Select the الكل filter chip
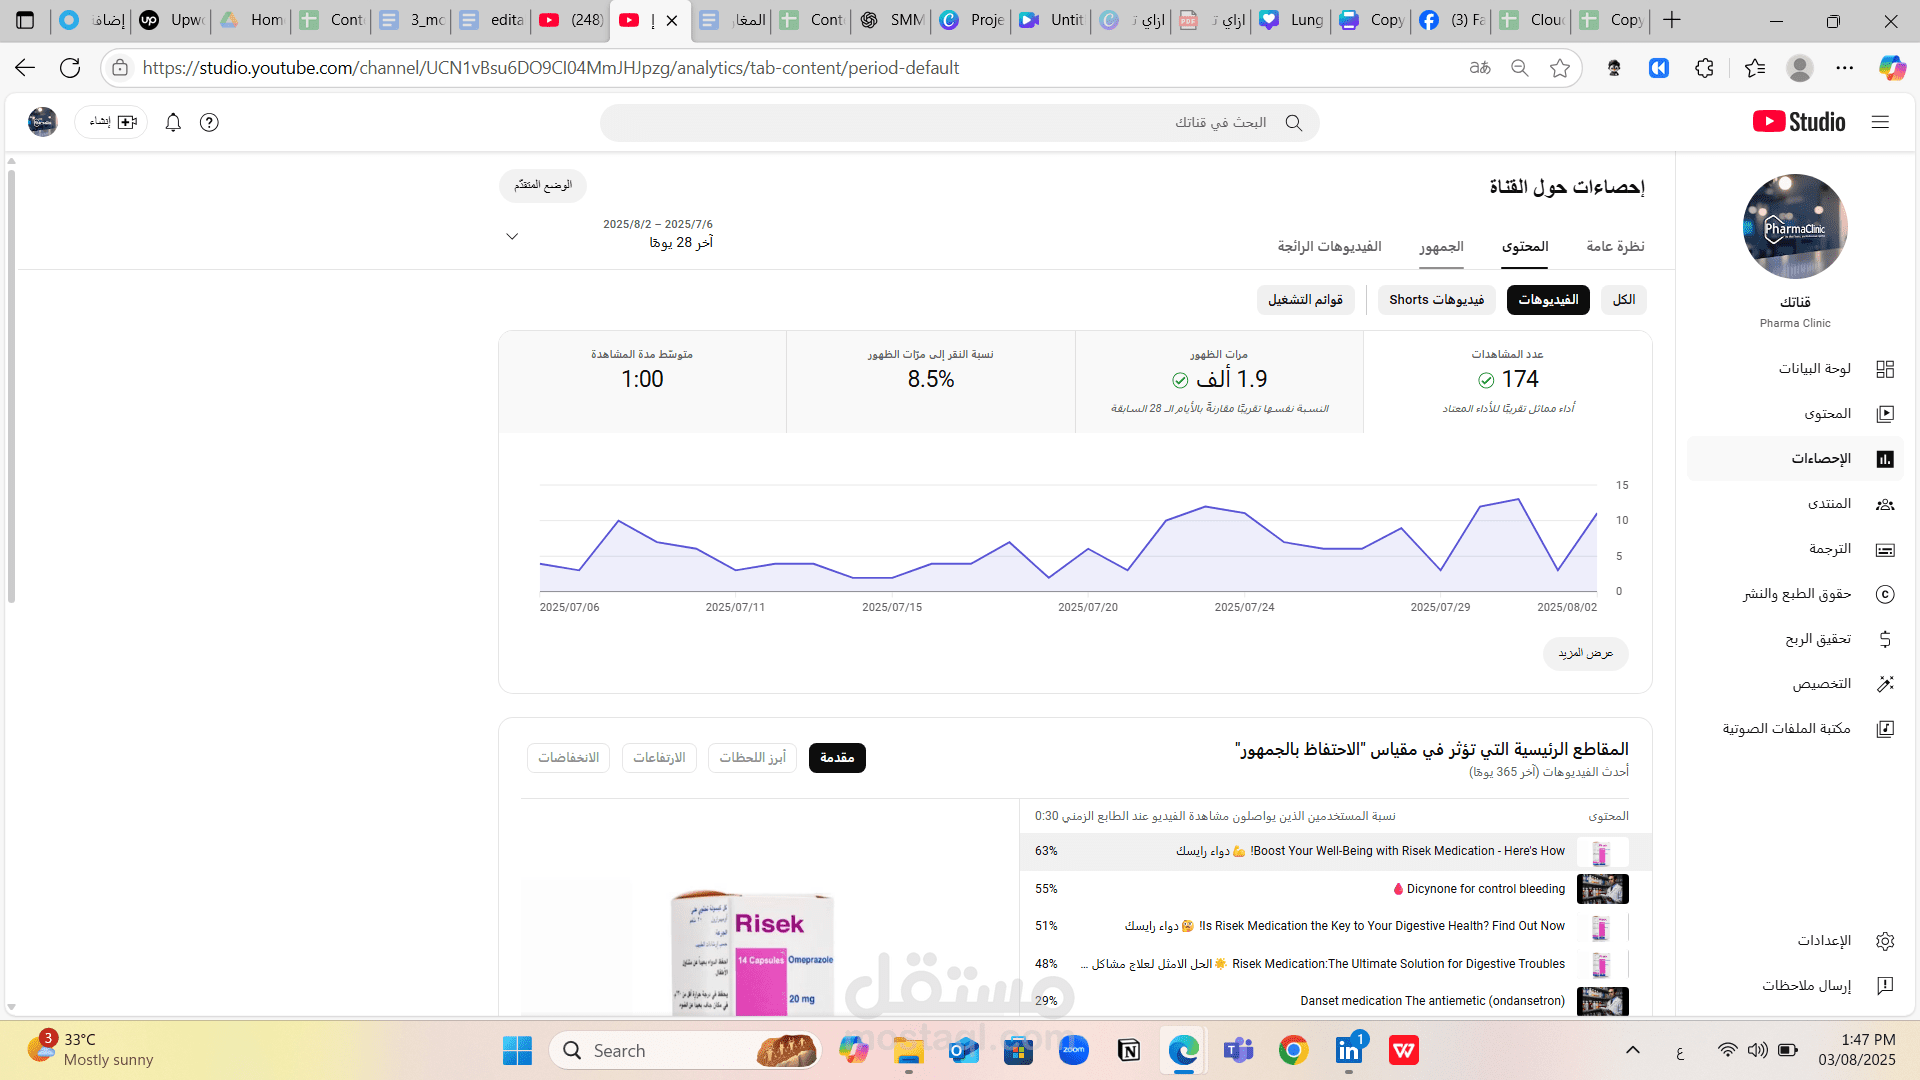Viewport: 1920px width, 1080px height. pyautogui.click(x=1624, y=300)
